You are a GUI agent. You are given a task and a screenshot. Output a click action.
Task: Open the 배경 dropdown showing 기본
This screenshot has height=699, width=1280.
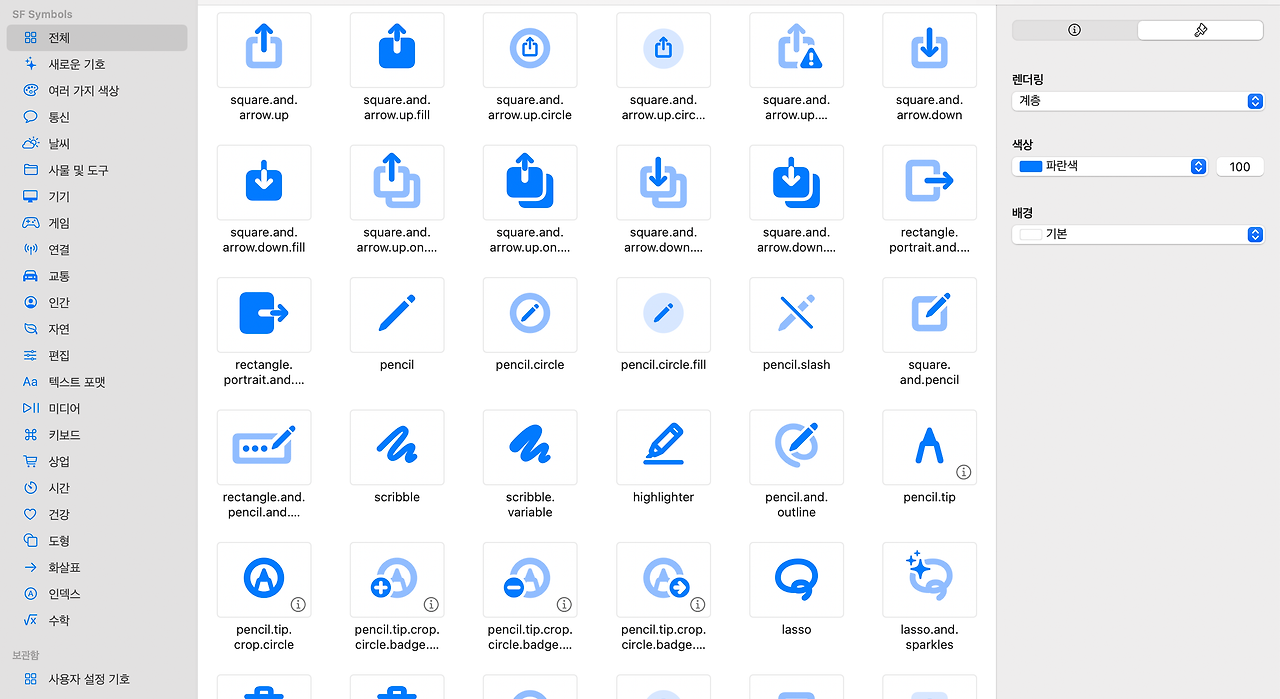click(x=1138, y=234)
